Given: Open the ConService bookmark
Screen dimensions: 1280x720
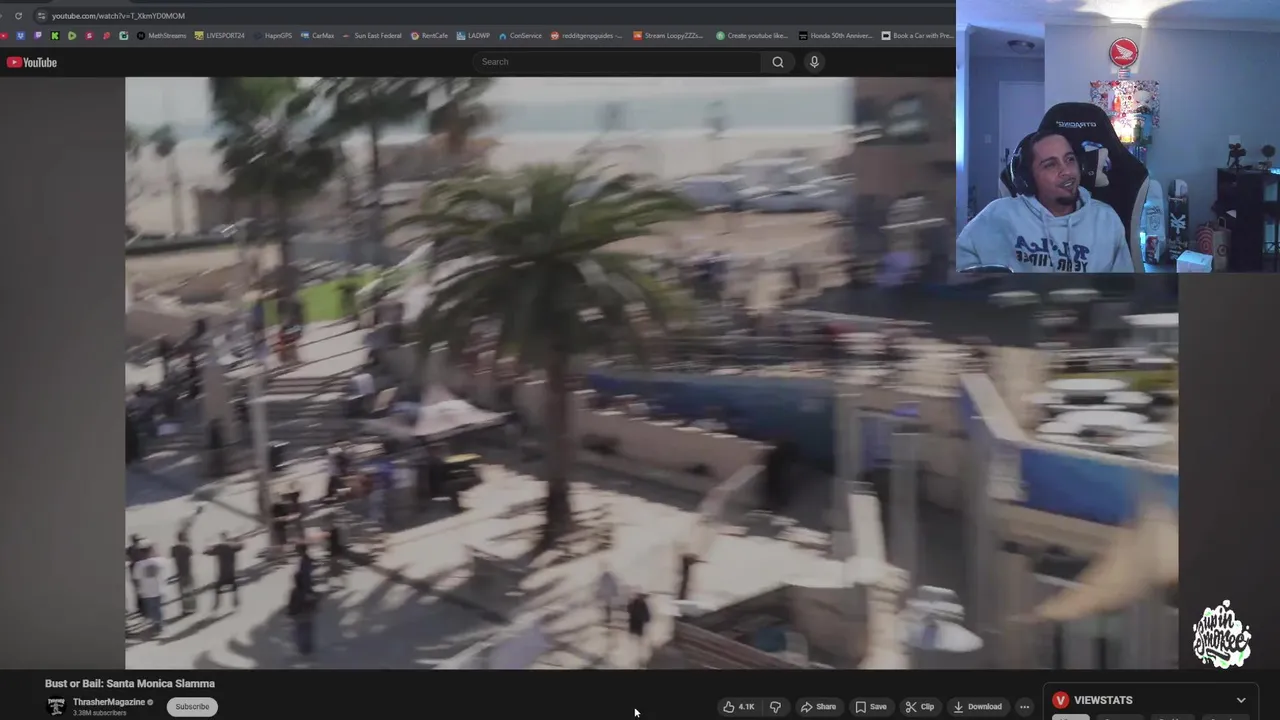Looking at the screenshot, I should click(x=520, y=36).
